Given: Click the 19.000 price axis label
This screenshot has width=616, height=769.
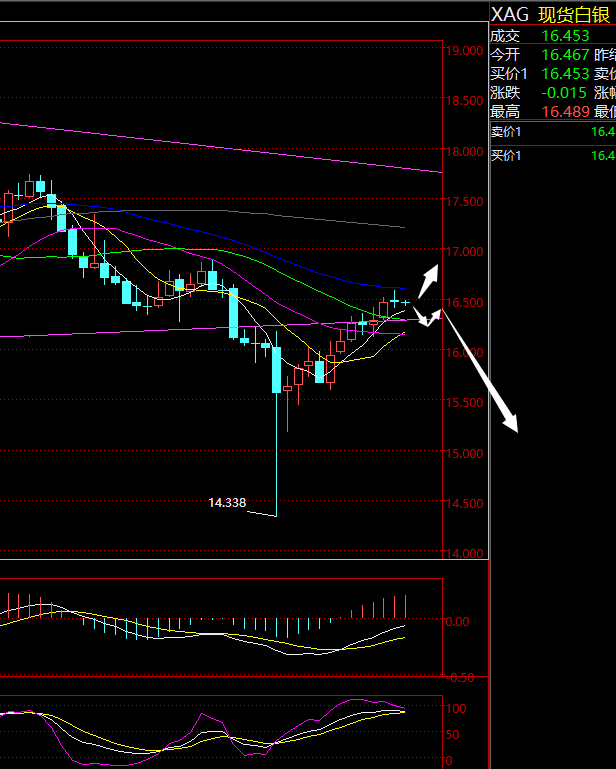Looking at the screenshot, I should tap(464, 51).
